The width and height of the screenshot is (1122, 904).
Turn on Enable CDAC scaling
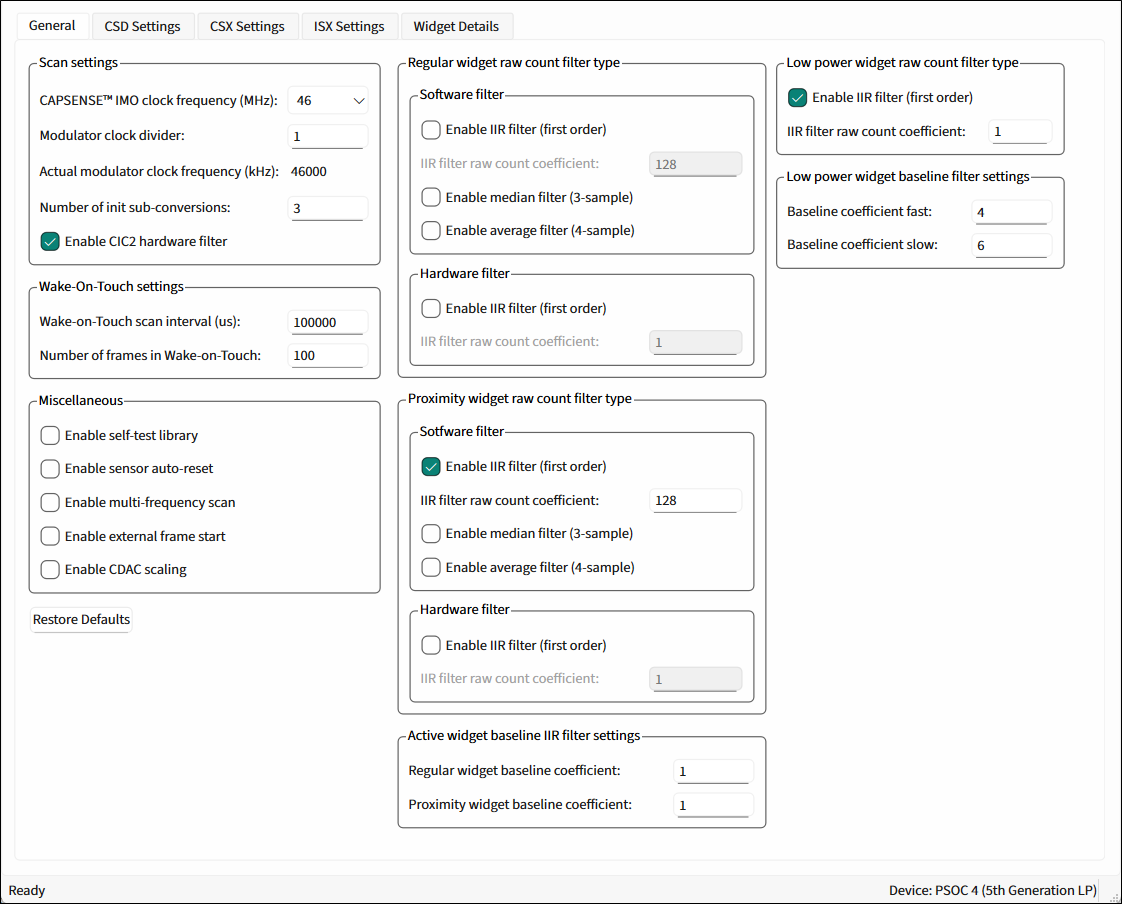50,570
